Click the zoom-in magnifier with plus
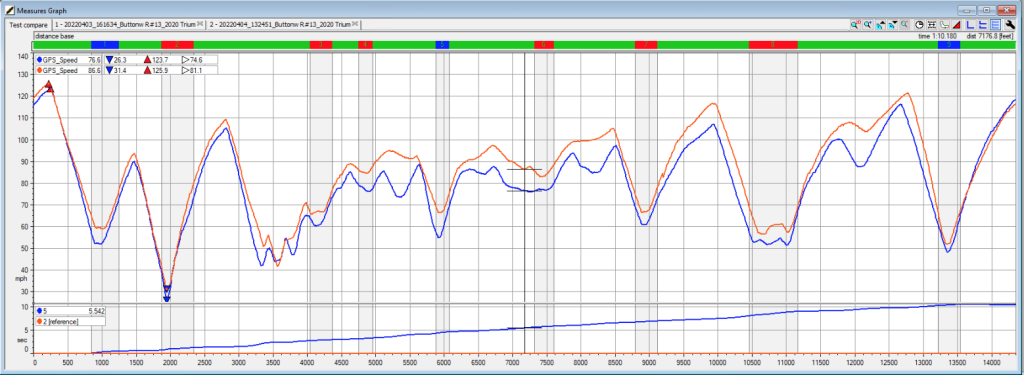Screen dimensions: 1024x375 (x=868, y=24)
